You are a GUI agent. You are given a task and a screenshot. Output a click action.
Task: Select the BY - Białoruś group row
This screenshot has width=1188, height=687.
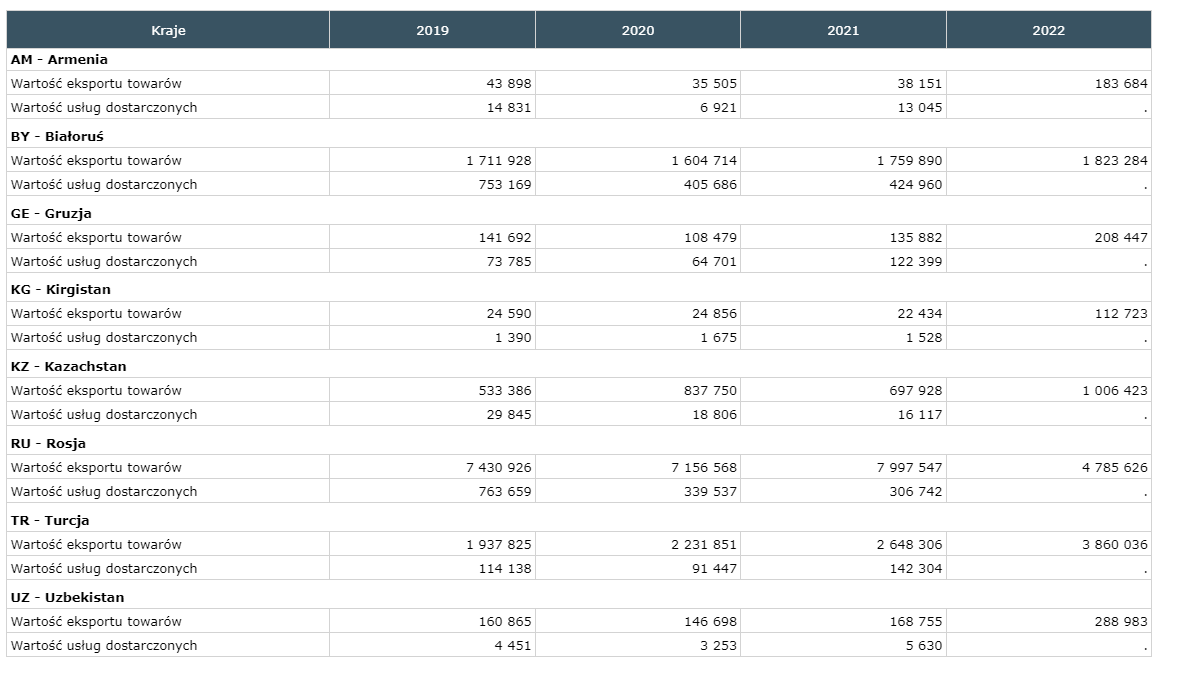(x=57, y=137)
